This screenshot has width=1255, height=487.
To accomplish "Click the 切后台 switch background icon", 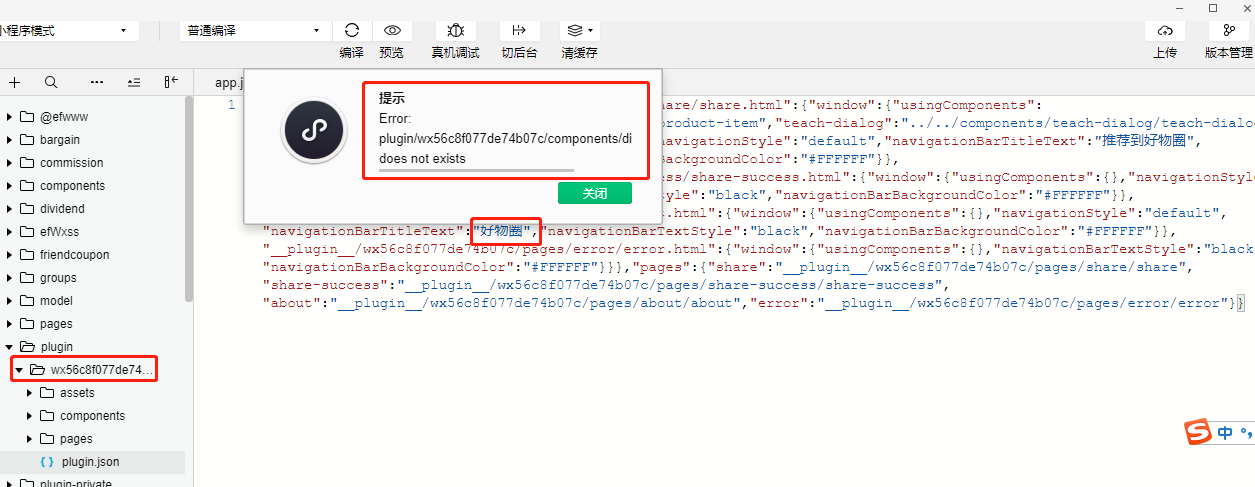I will (x=519, y=30).
